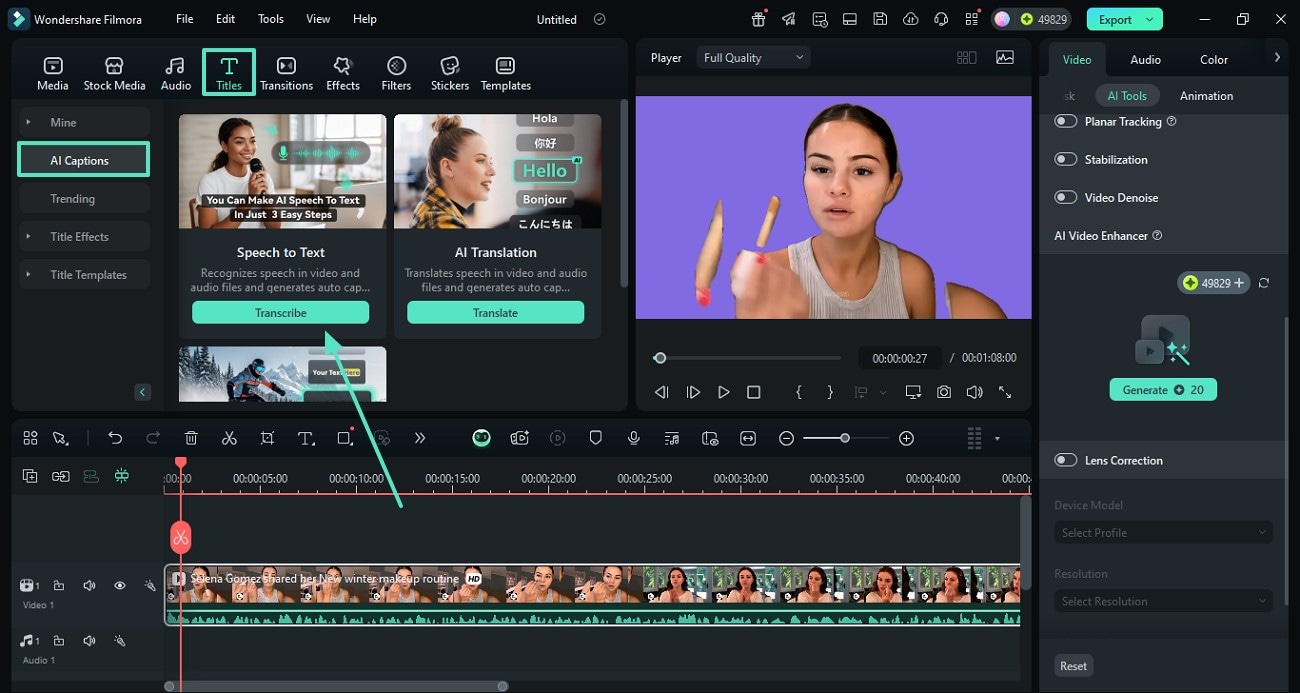Viewport: 1300px width, 693px height.
Task: Click the zoom-in plus icon on timeline
Action: coord(906,438)
